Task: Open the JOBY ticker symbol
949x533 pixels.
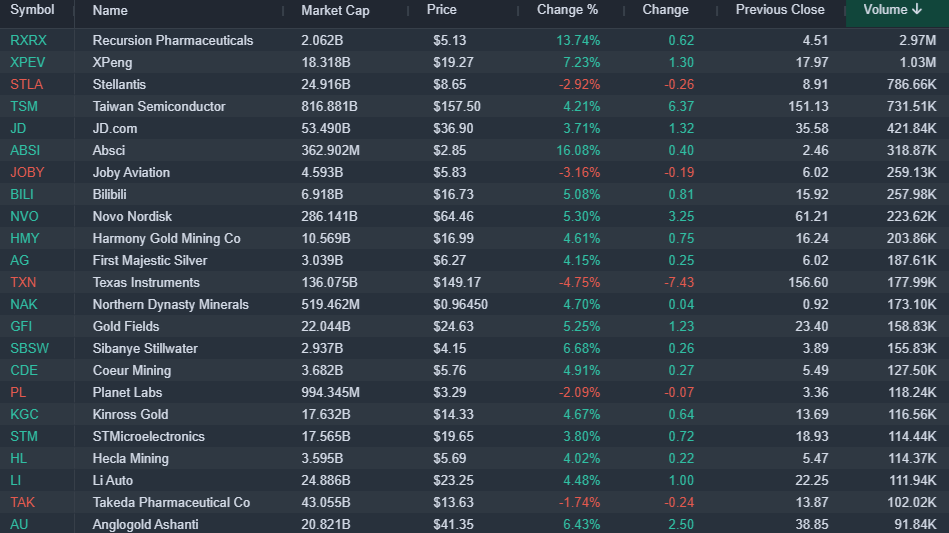Action: point(27,172)
